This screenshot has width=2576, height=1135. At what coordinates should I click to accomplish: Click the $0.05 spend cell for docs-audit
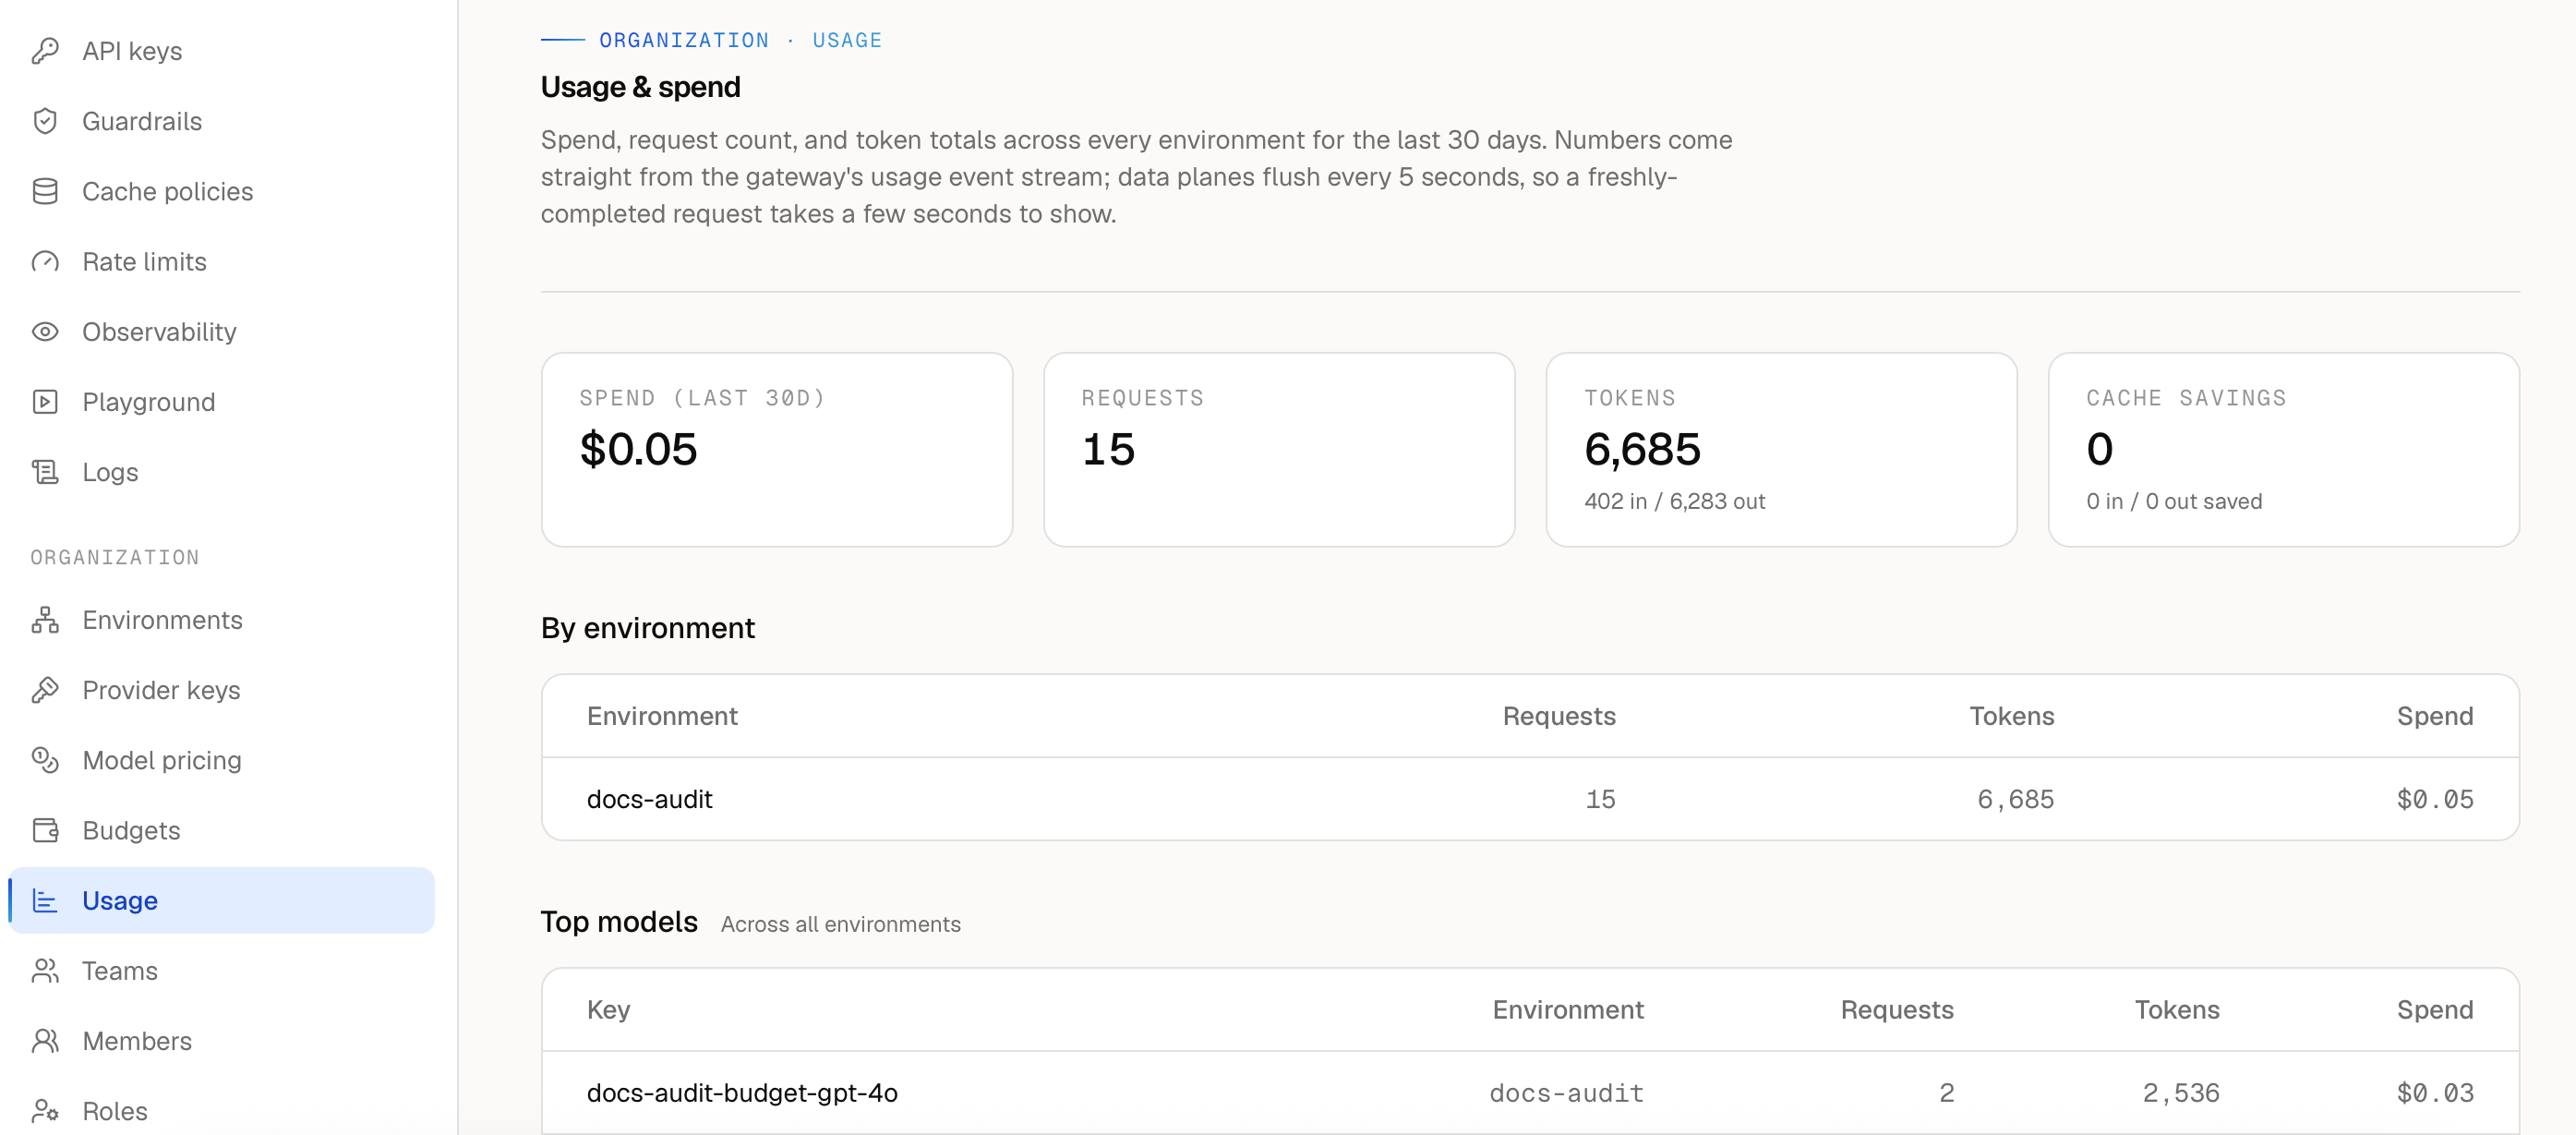tap(2435, 798)
